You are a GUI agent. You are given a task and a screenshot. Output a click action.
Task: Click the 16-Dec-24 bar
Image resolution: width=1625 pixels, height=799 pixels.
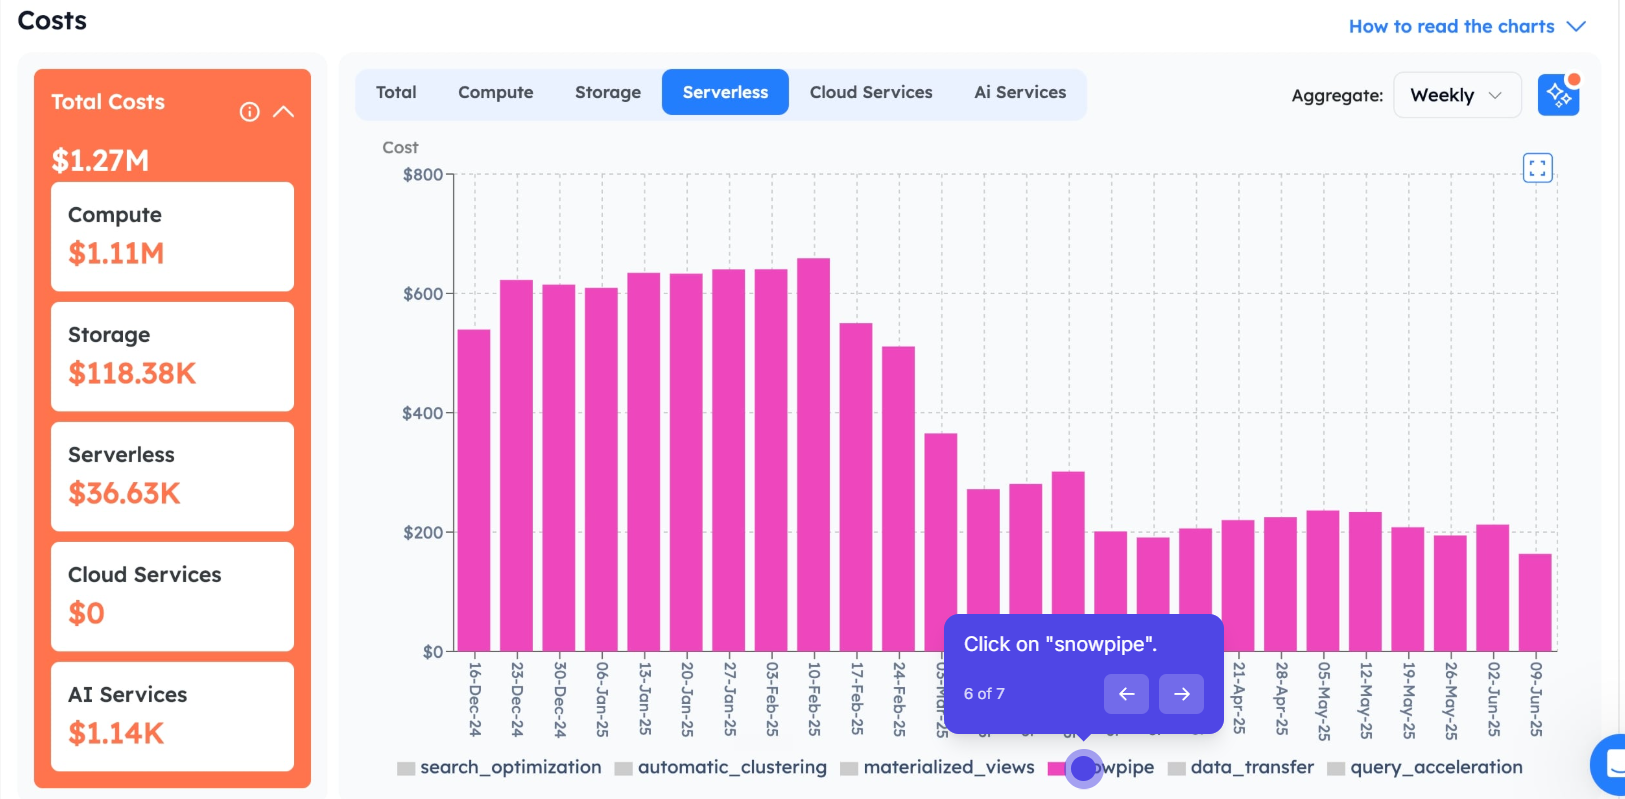474,490
